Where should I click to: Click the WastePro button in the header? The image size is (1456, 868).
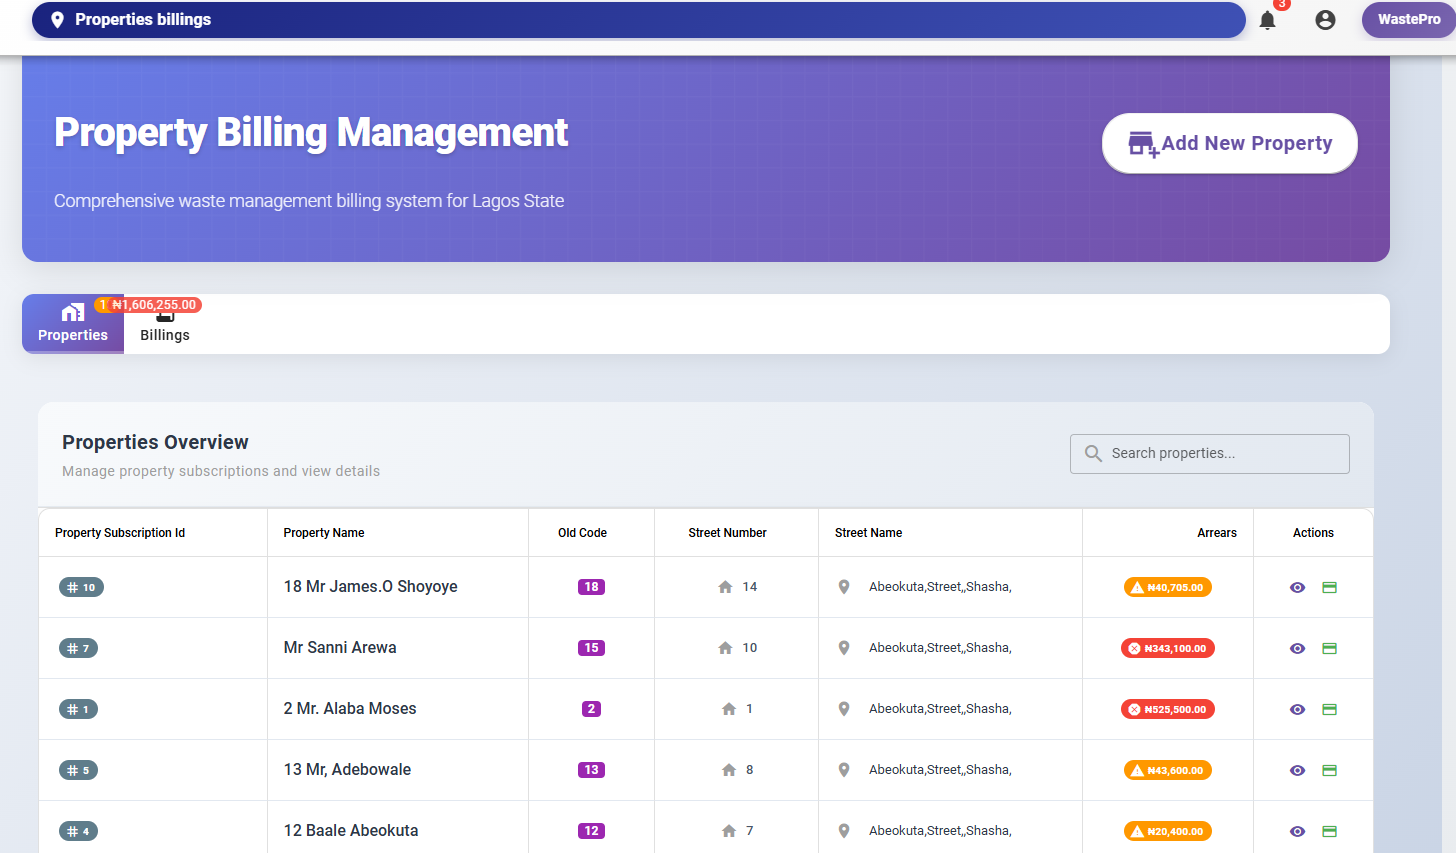(1409, 19)
